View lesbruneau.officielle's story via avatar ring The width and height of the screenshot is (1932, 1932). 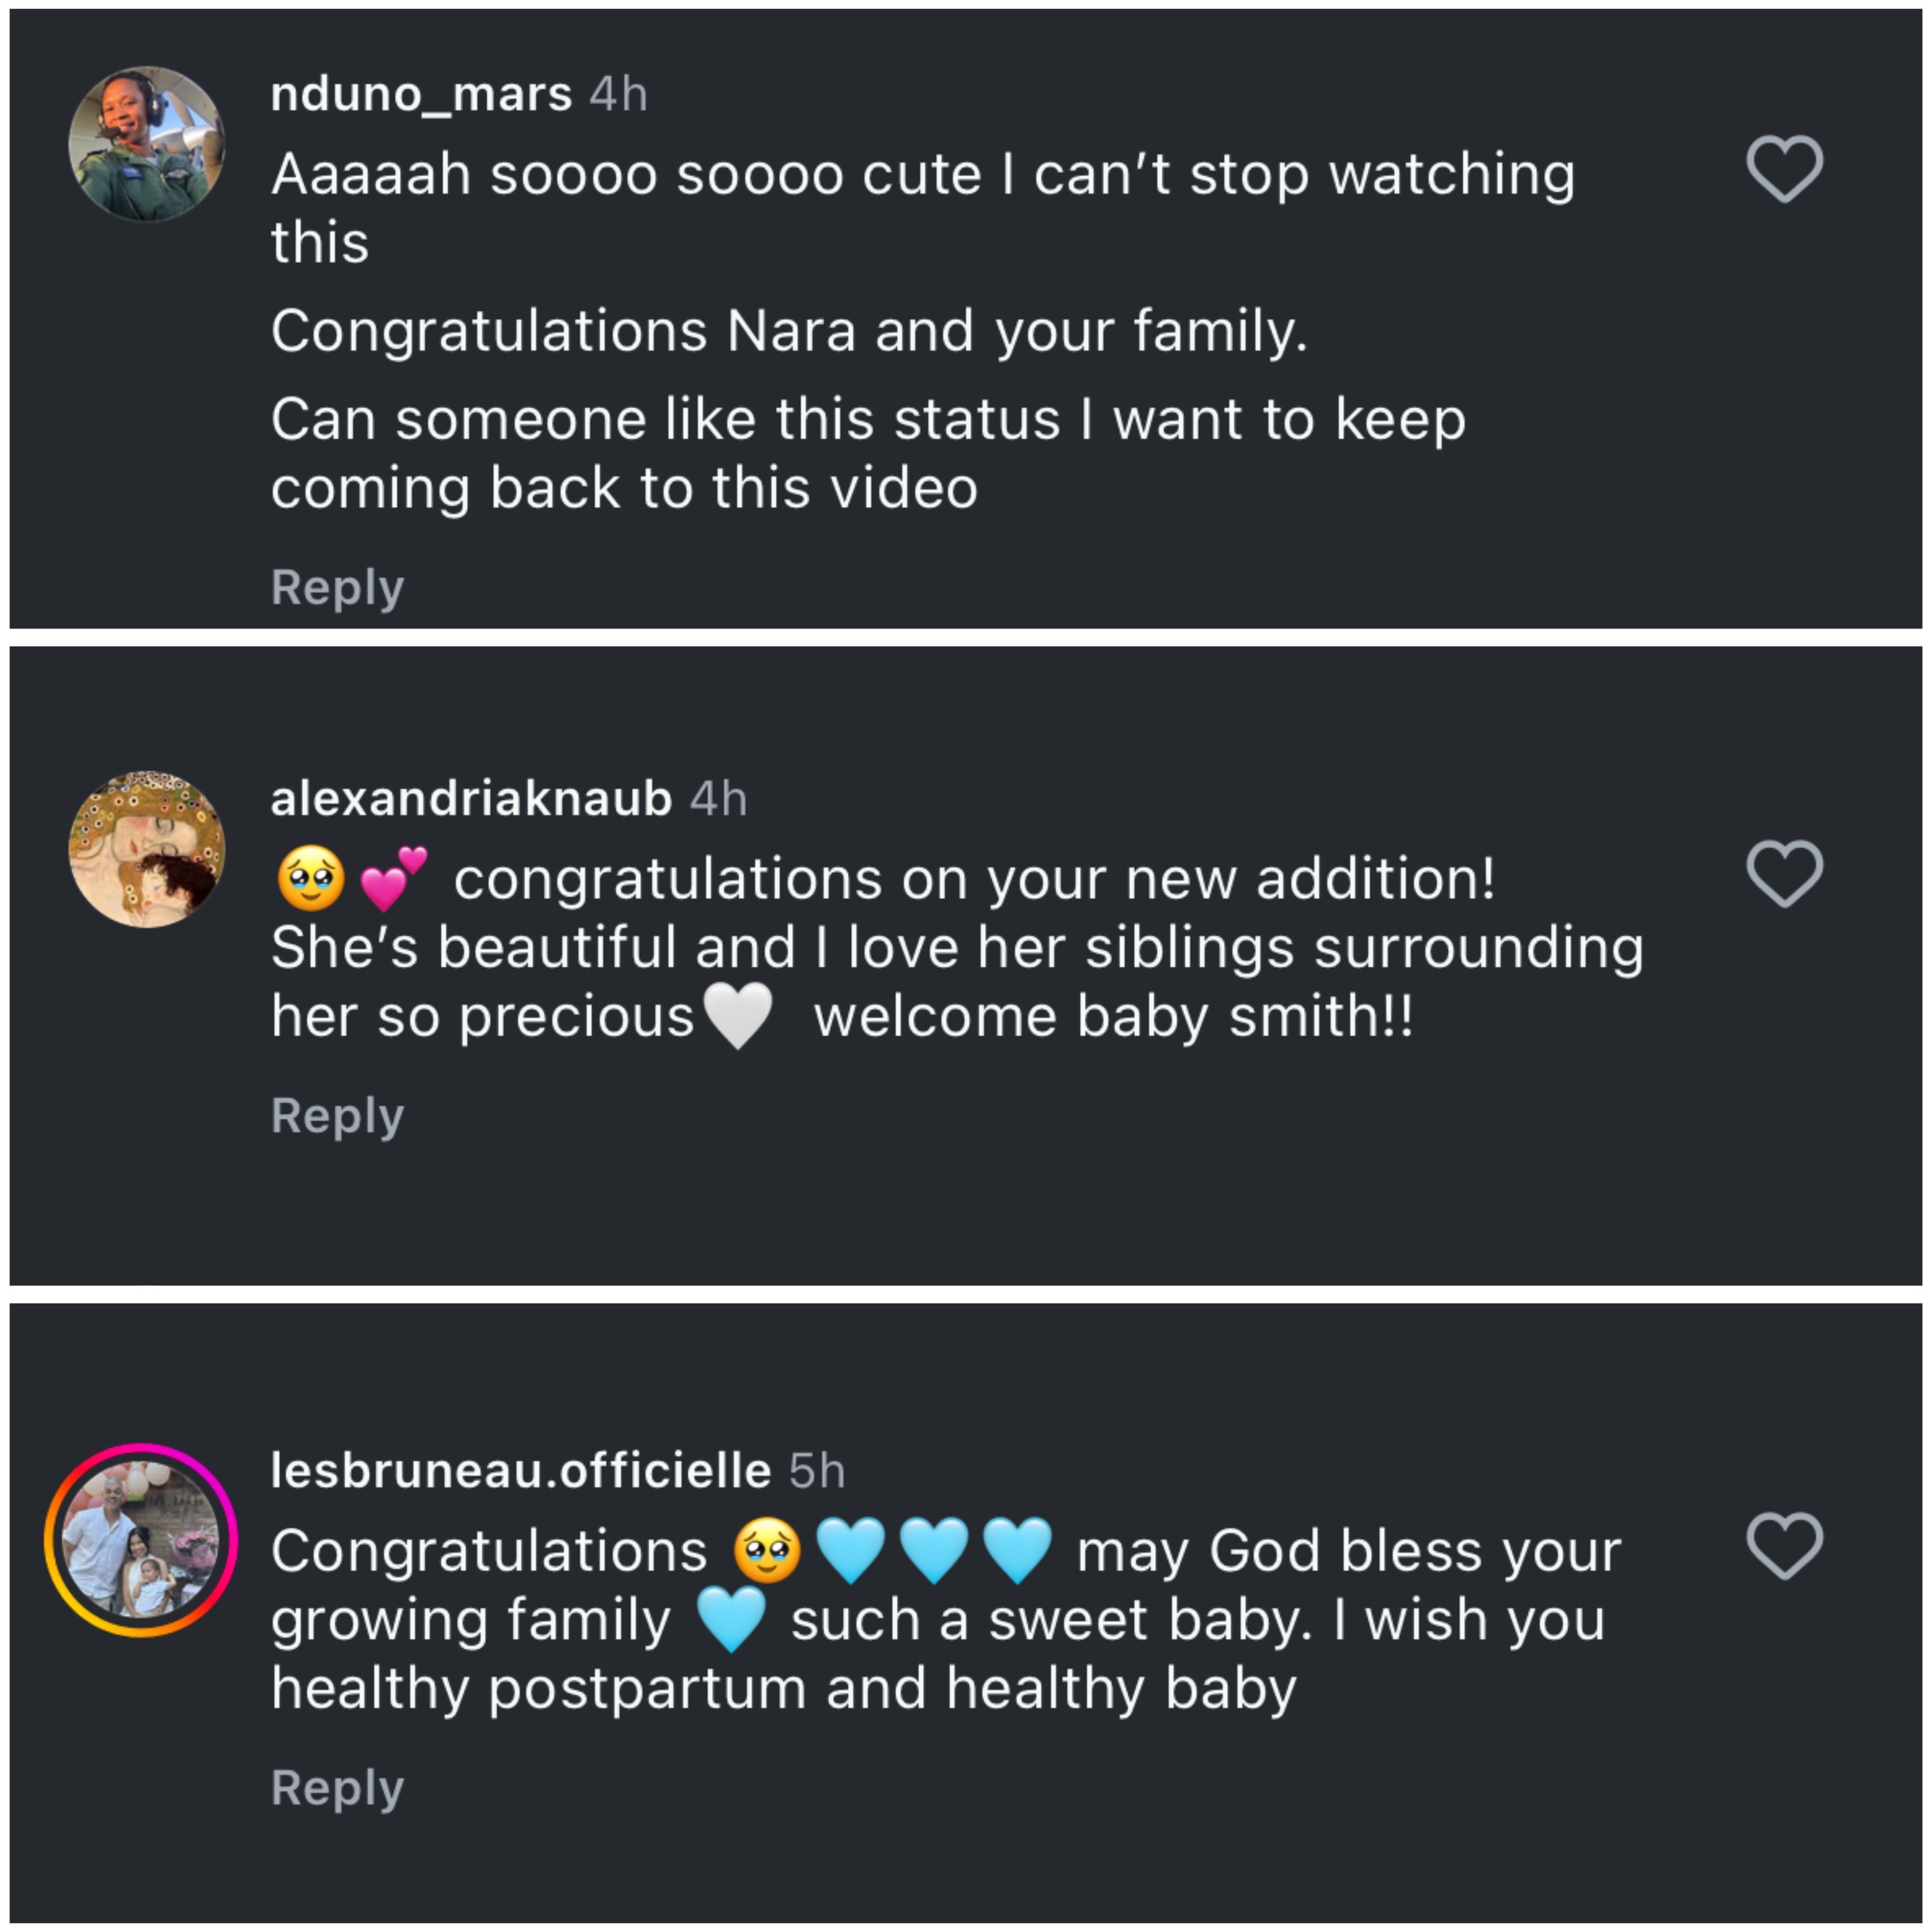[x=141, y=1540]
